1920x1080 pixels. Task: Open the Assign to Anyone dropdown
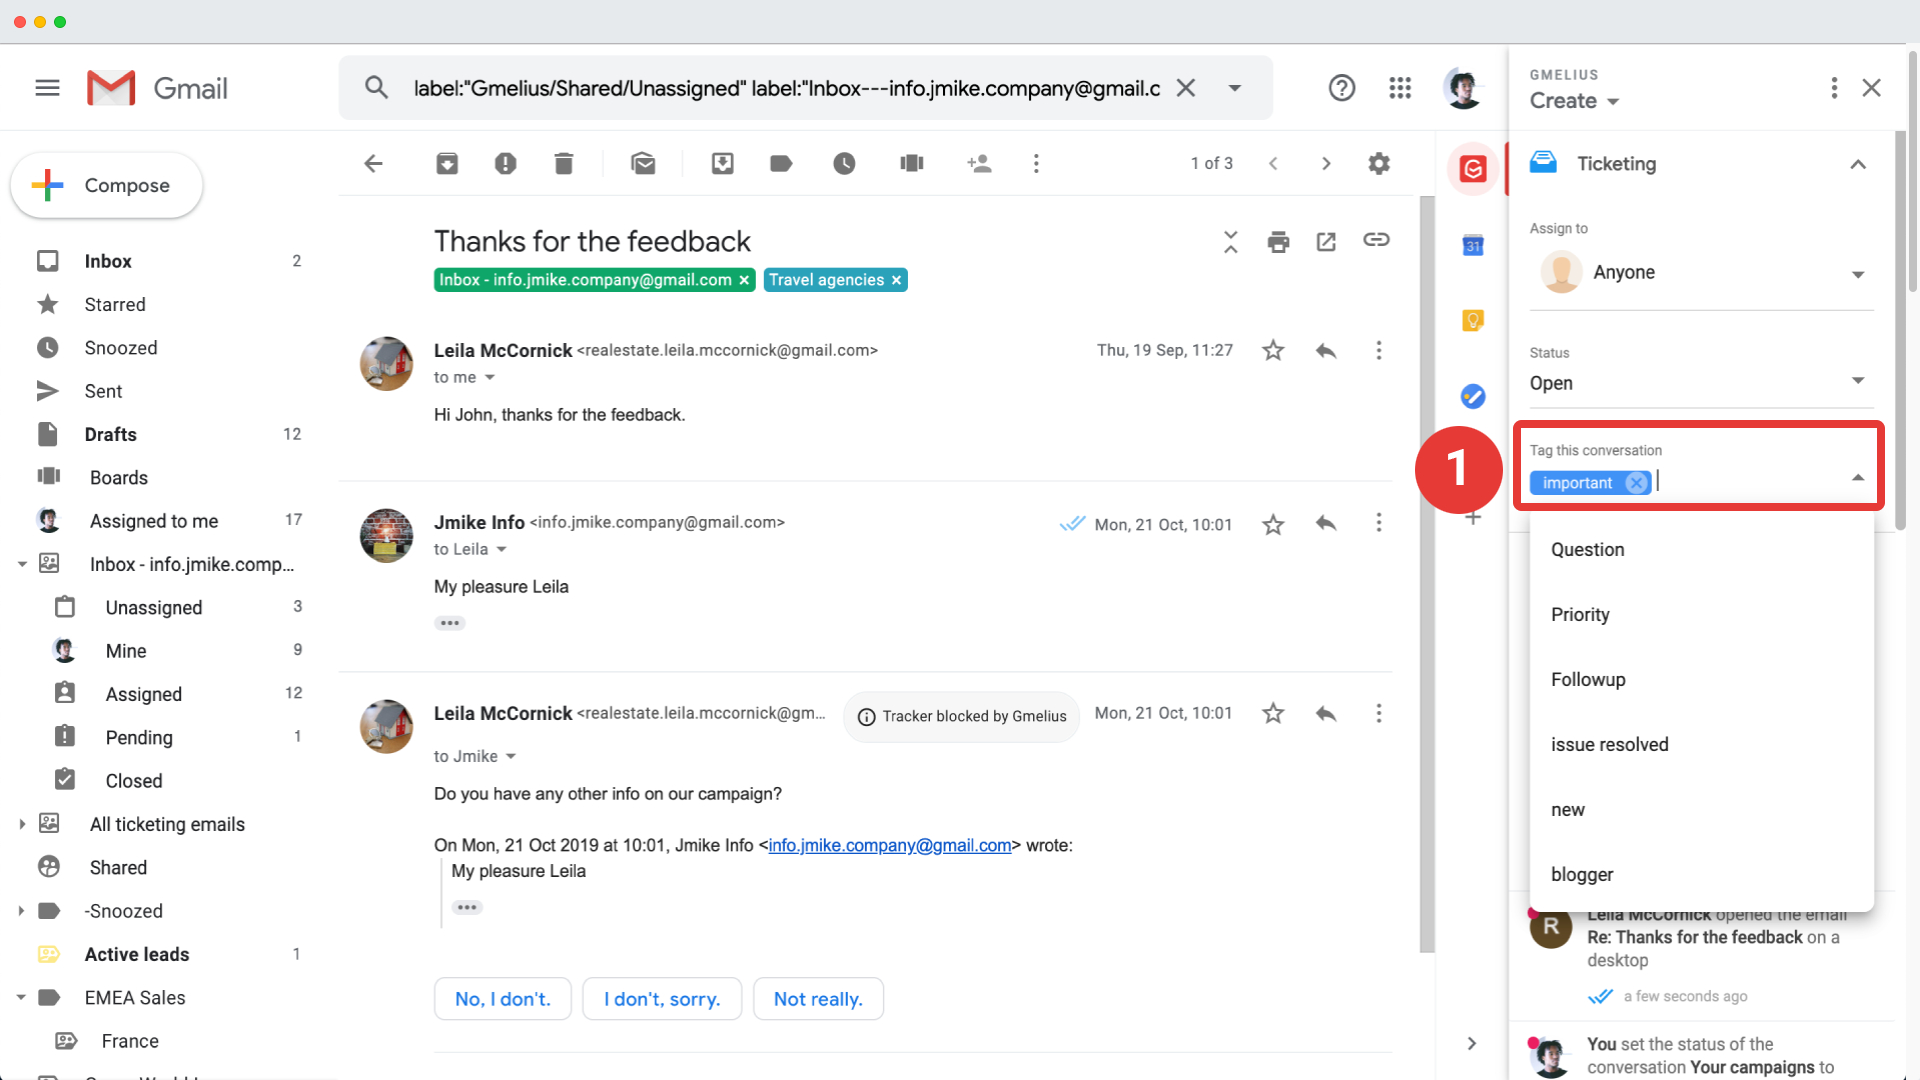click(1701, 273)
